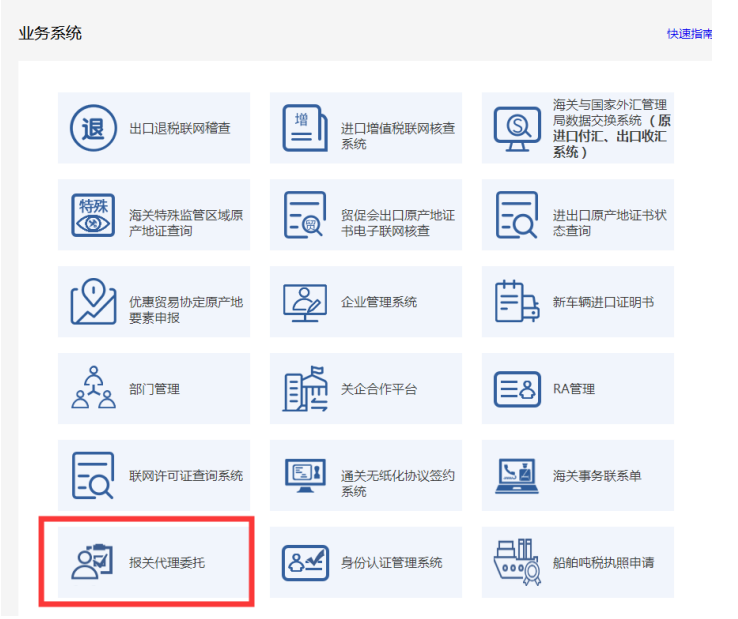
Task: Open 海关事务联系单
Action: tap(578, 475)
